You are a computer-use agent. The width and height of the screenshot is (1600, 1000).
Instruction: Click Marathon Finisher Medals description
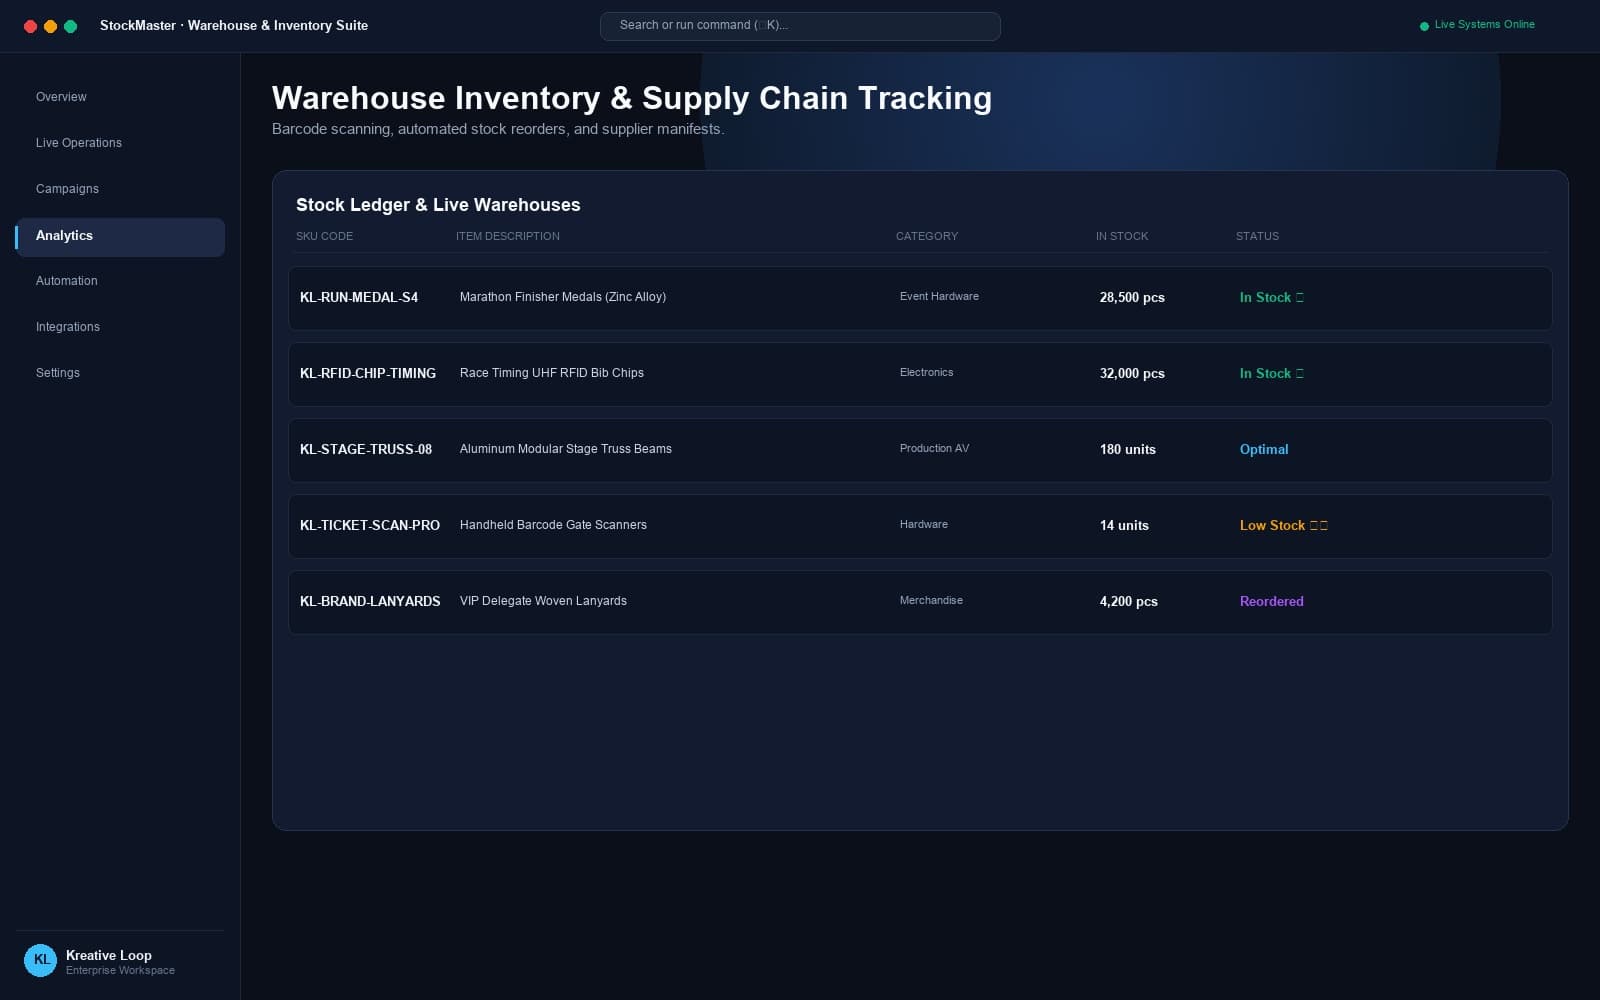[563, 297]
